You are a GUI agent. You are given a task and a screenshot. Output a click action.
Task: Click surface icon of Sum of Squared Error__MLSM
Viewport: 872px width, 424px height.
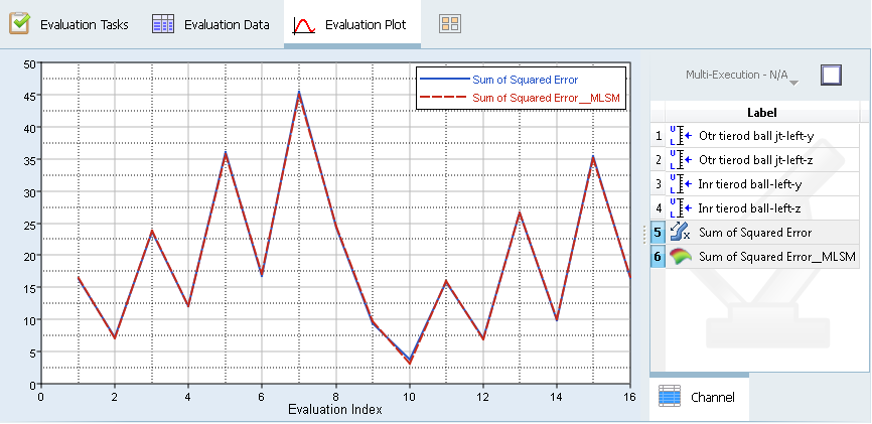click(680, 256)
